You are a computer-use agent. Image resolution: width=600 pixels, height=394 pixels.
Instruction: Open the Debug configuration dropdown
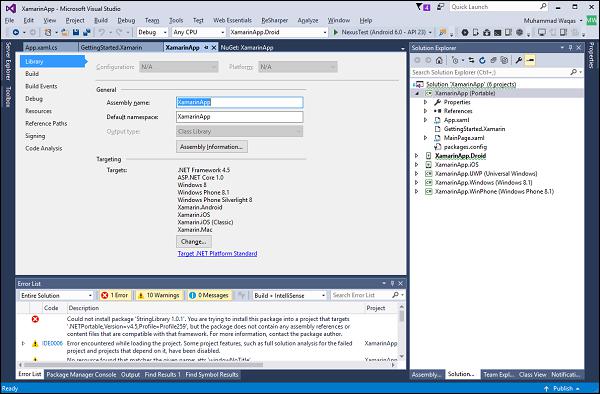click(152, 33)
